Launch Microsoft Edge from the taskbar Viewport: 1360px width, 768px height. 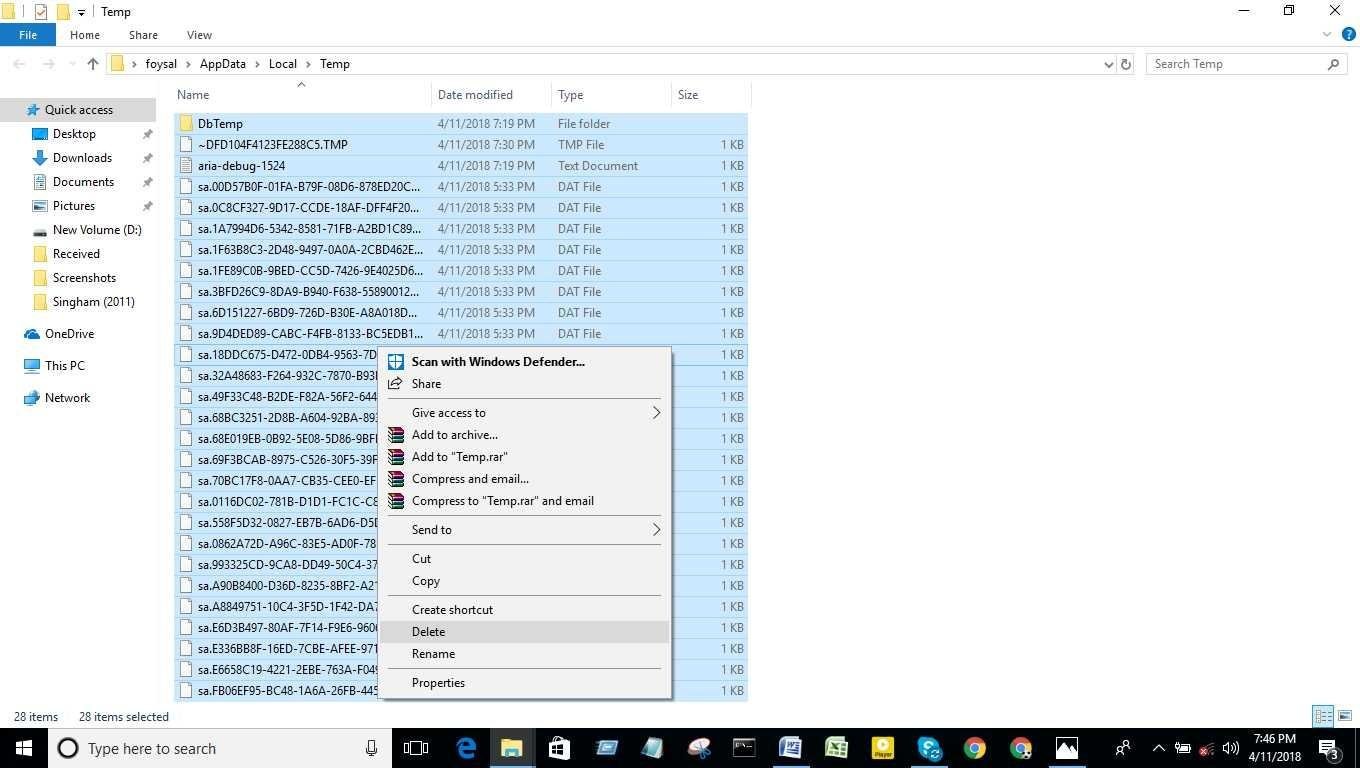(466, 748)
